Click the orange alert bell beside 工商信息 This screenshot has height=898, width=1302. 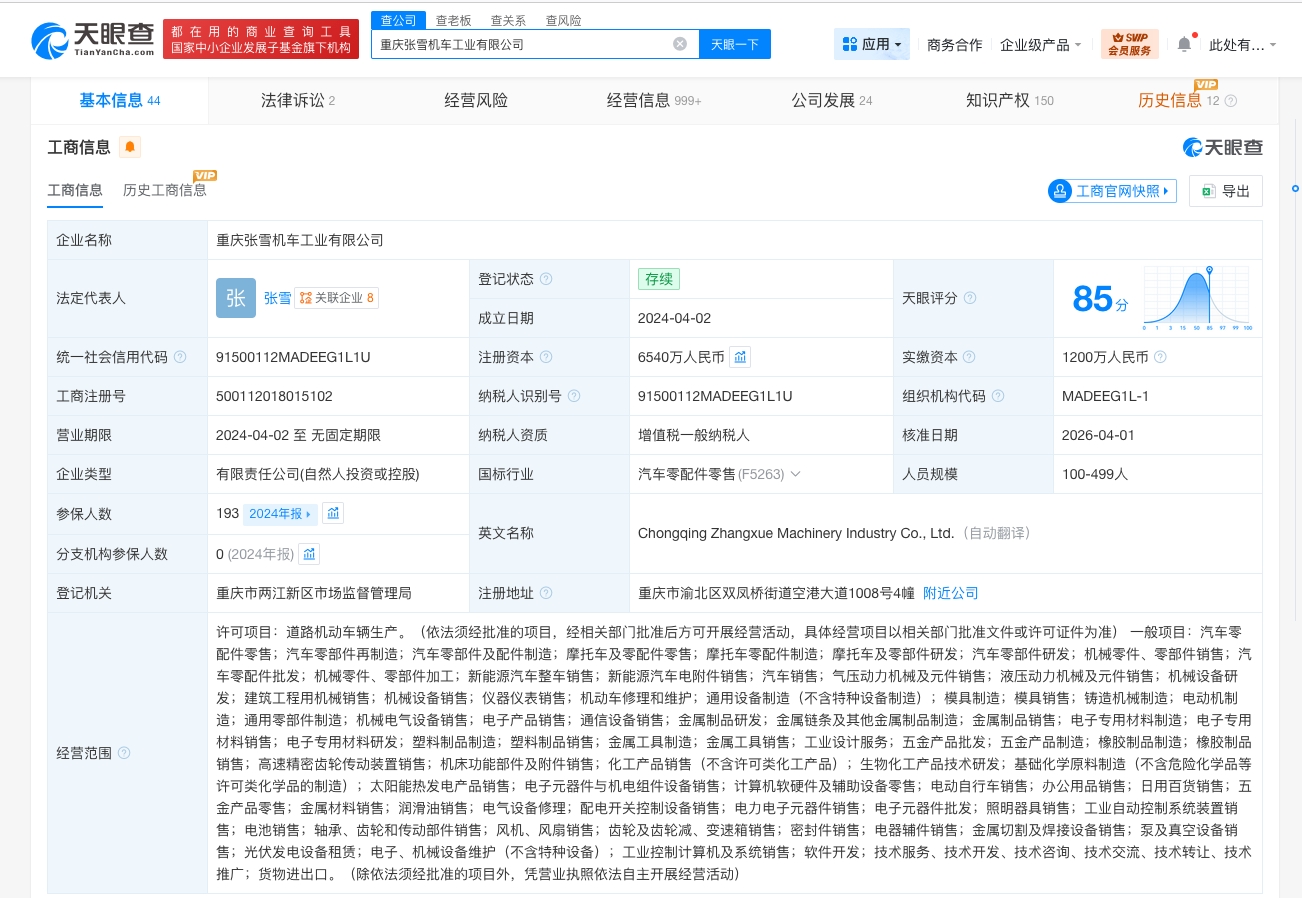tap(130, 148)
